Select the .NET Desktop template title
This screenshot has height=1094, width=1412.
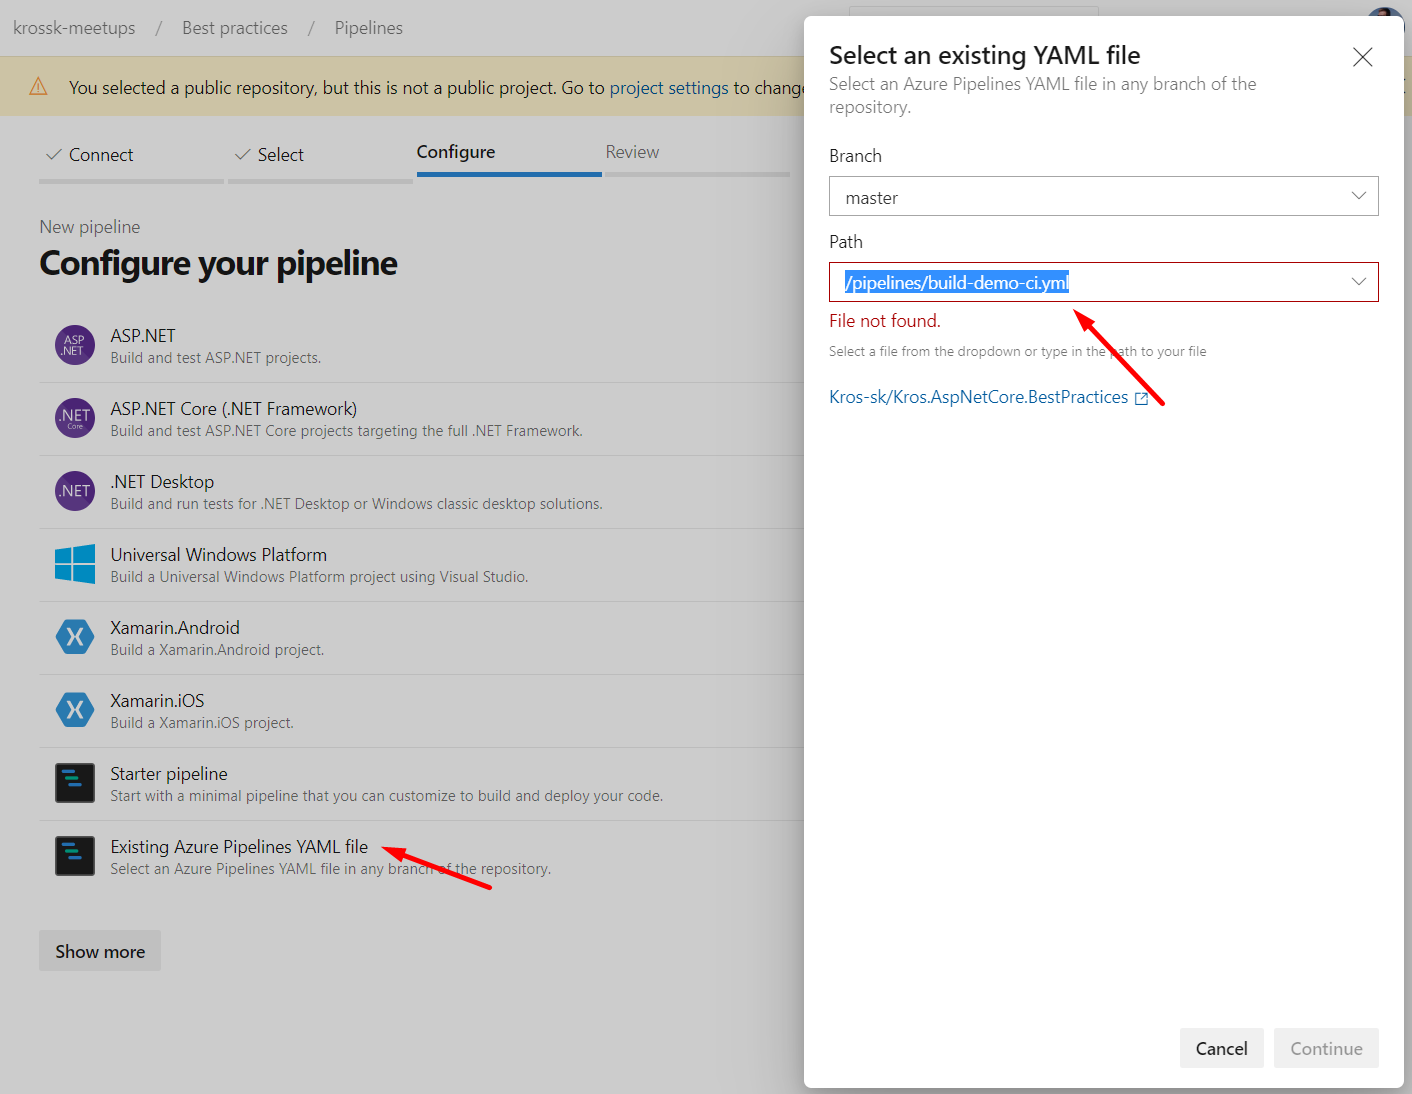[162, 481]
